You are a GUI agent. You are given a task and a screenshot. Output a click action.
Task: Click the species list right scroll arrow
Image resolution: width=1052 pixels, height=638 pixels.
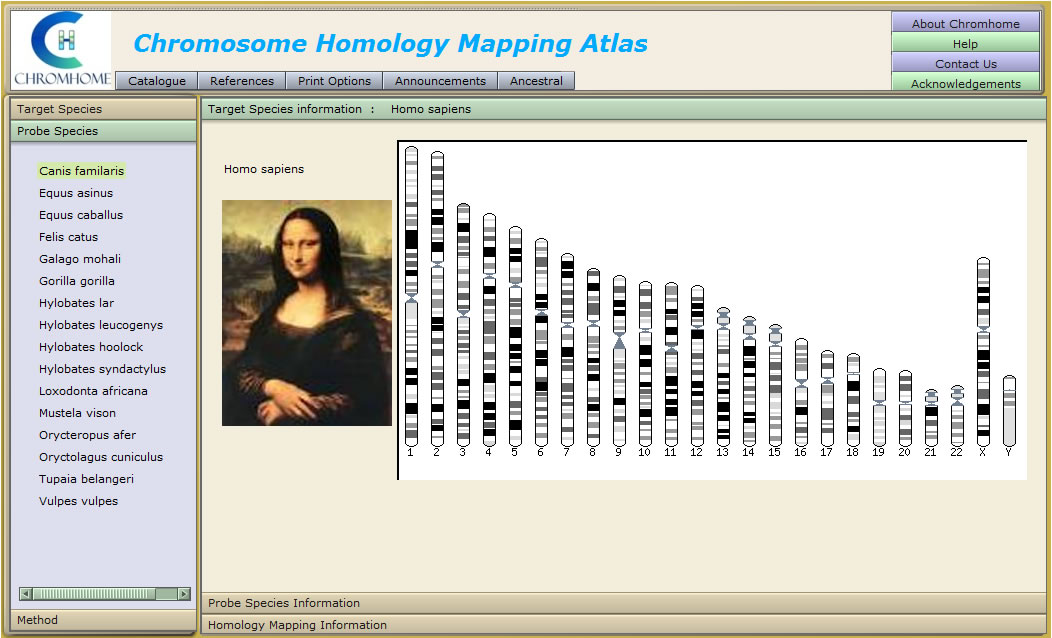point(184,594)
